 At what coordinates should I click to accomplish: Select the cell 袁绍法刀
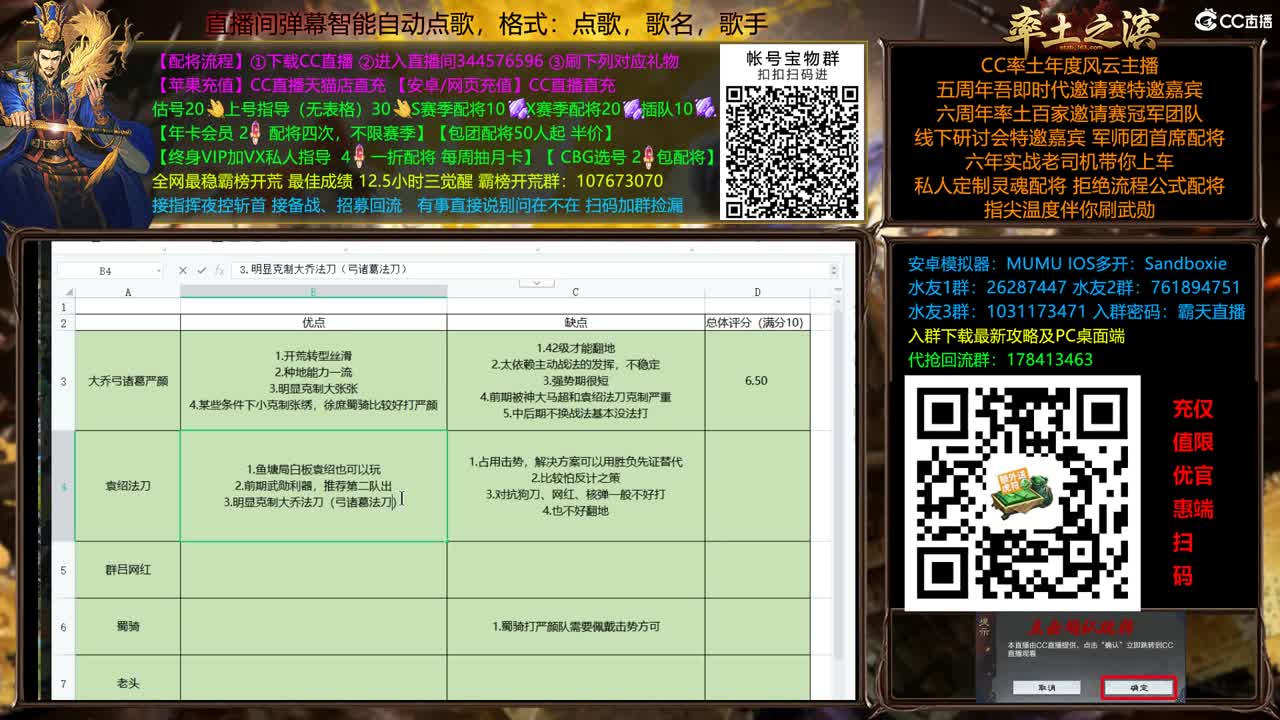127,486
